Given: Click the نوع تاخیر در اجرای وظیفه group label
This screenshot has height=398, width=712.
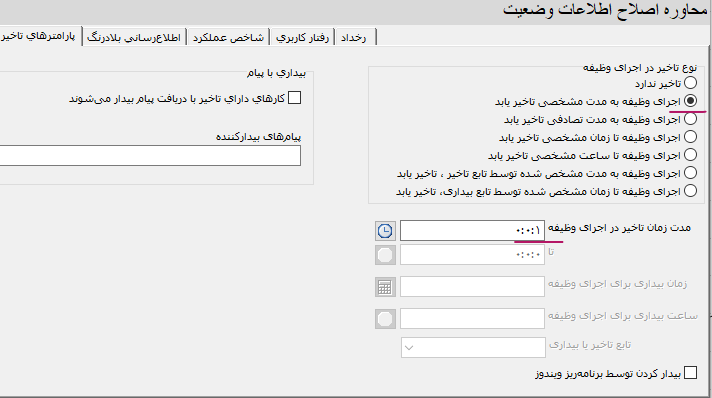Looking at the screenshot, I should 640,67.
